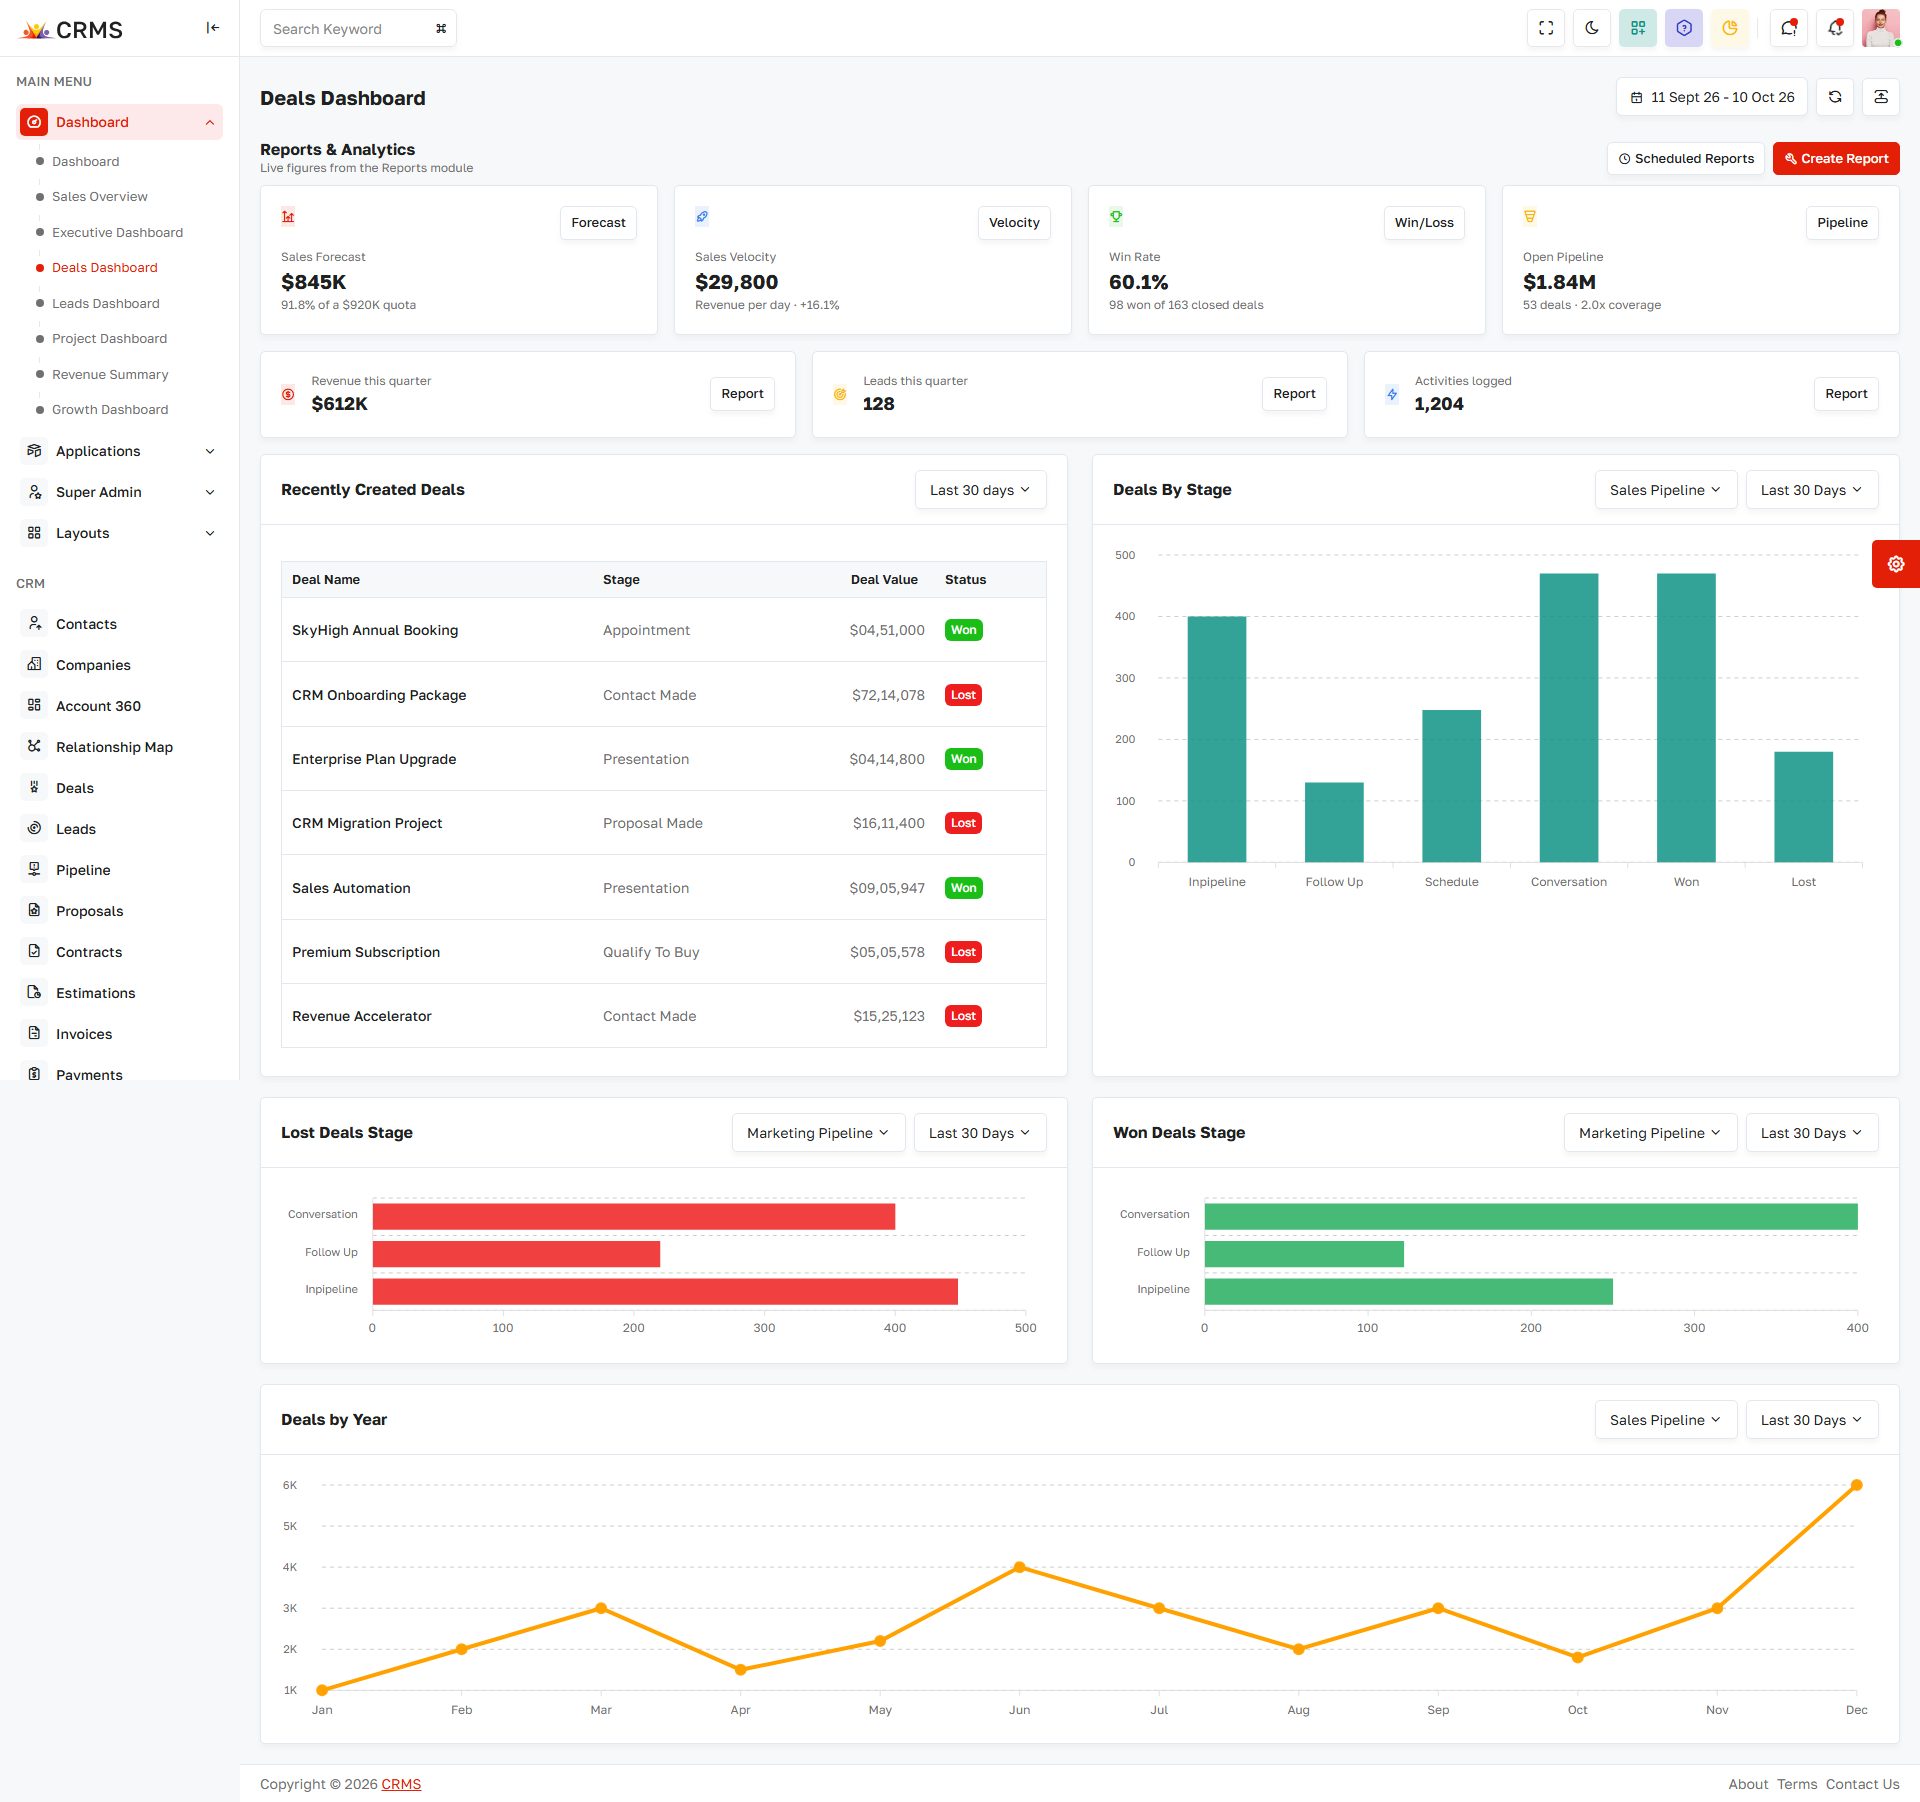
Task: Click the Create Report button
Action: (1836, 158)
